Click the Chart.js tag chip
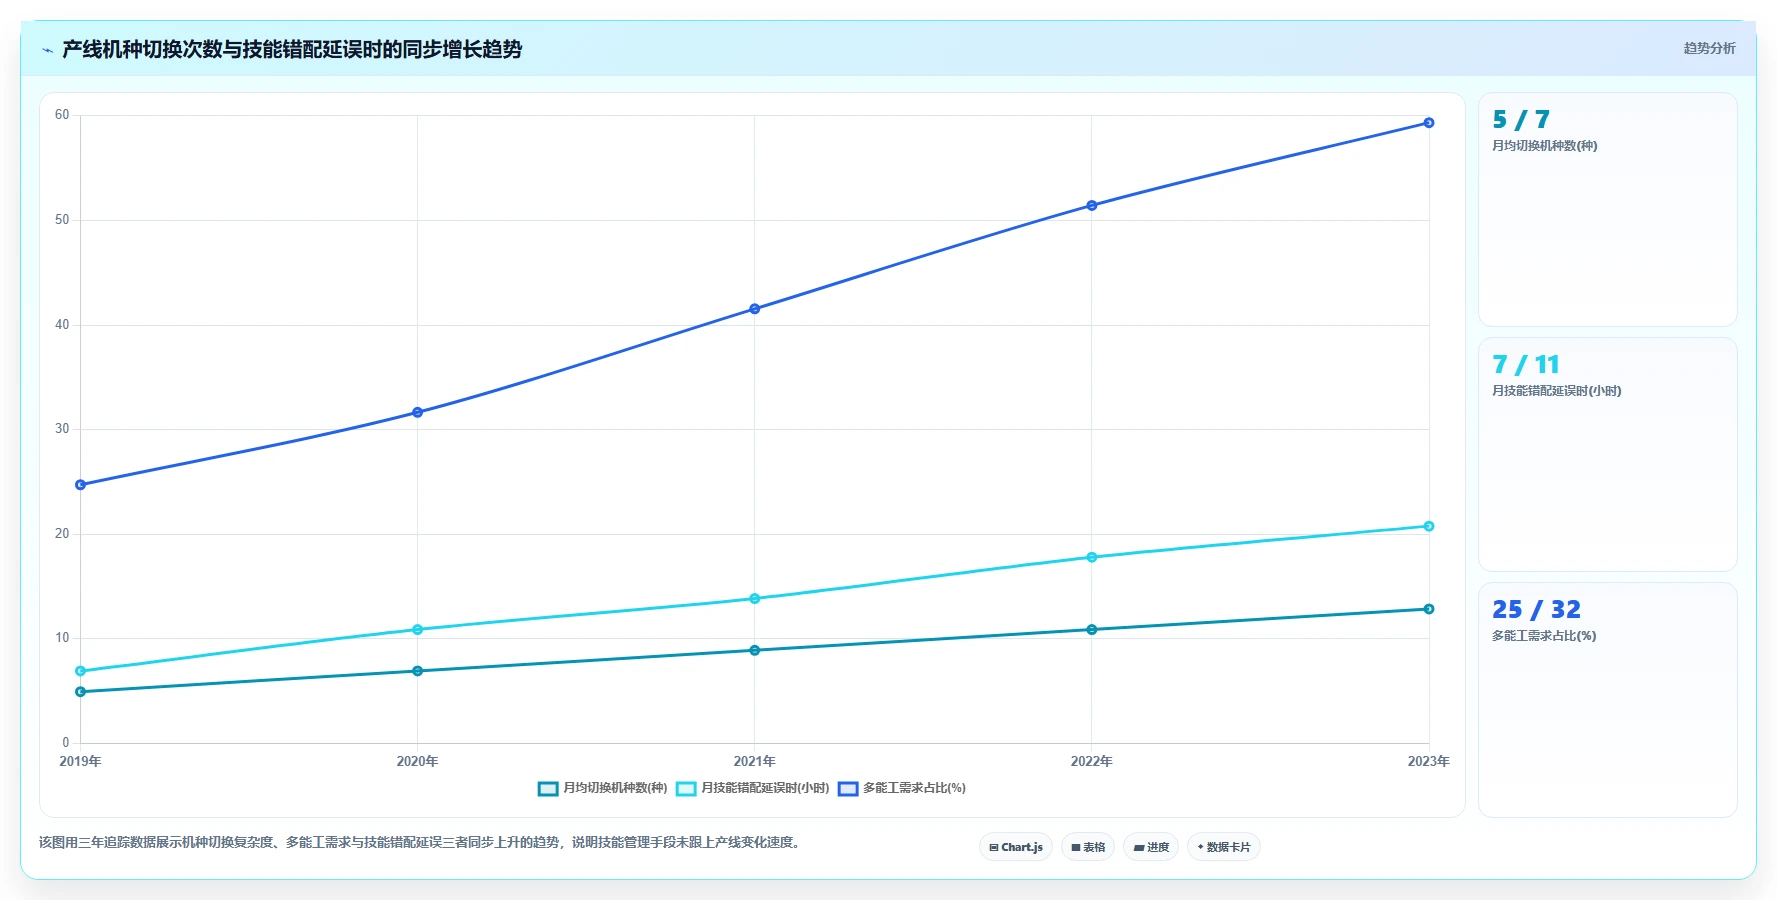The height and width of the screenshot is (900, 1777). pos(1016,847)
